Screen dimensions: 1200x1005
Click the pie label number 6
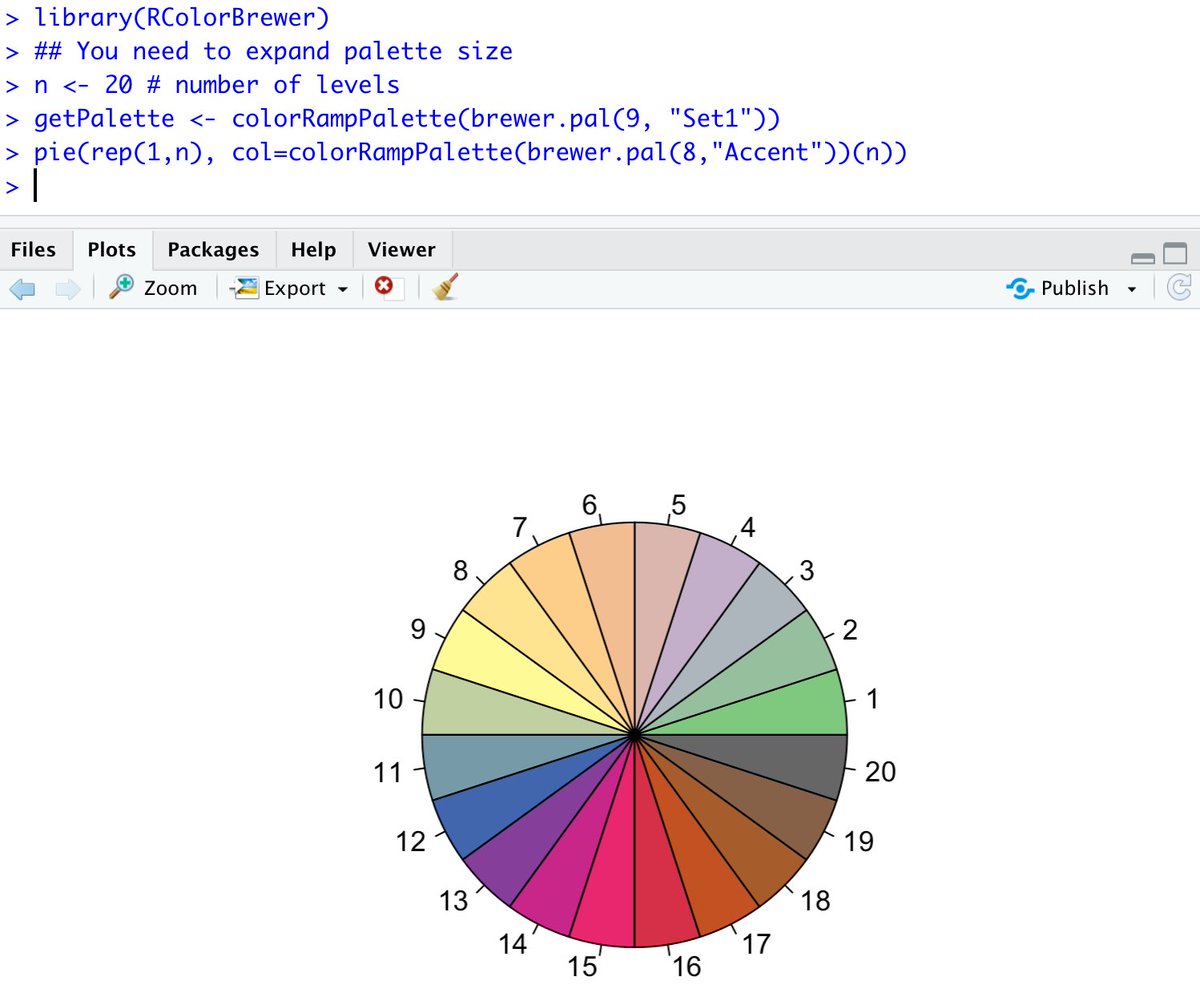590,505
